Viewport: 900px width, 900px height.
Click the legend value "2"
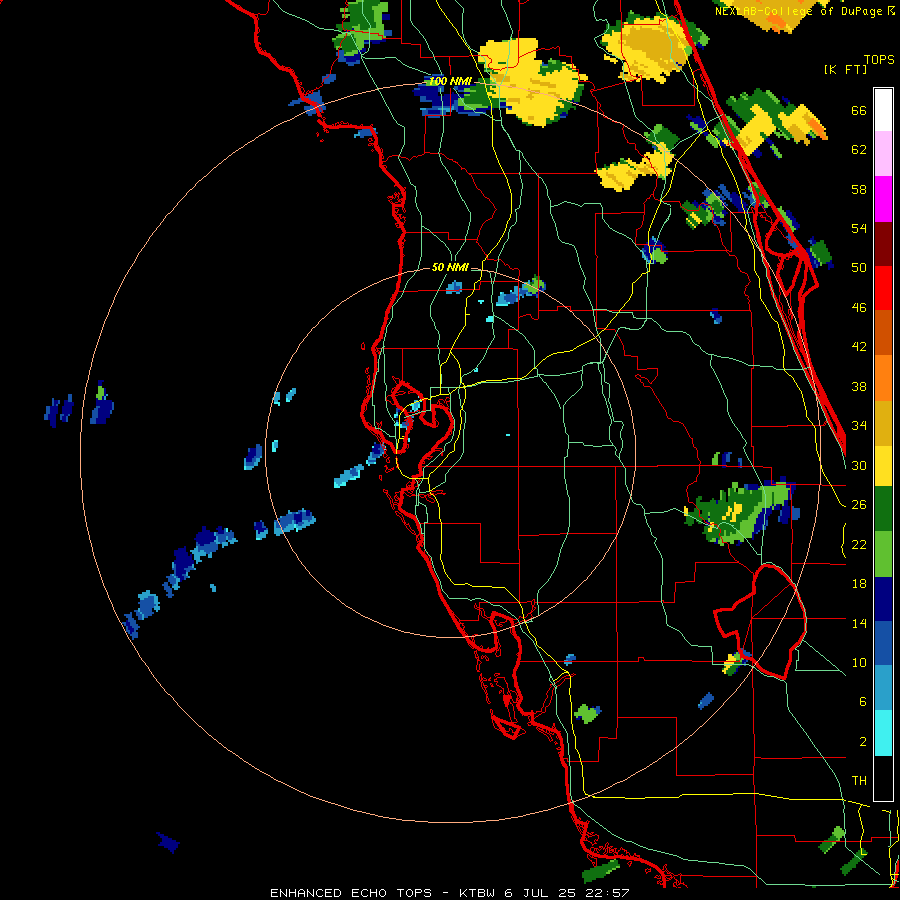point(863,742)
